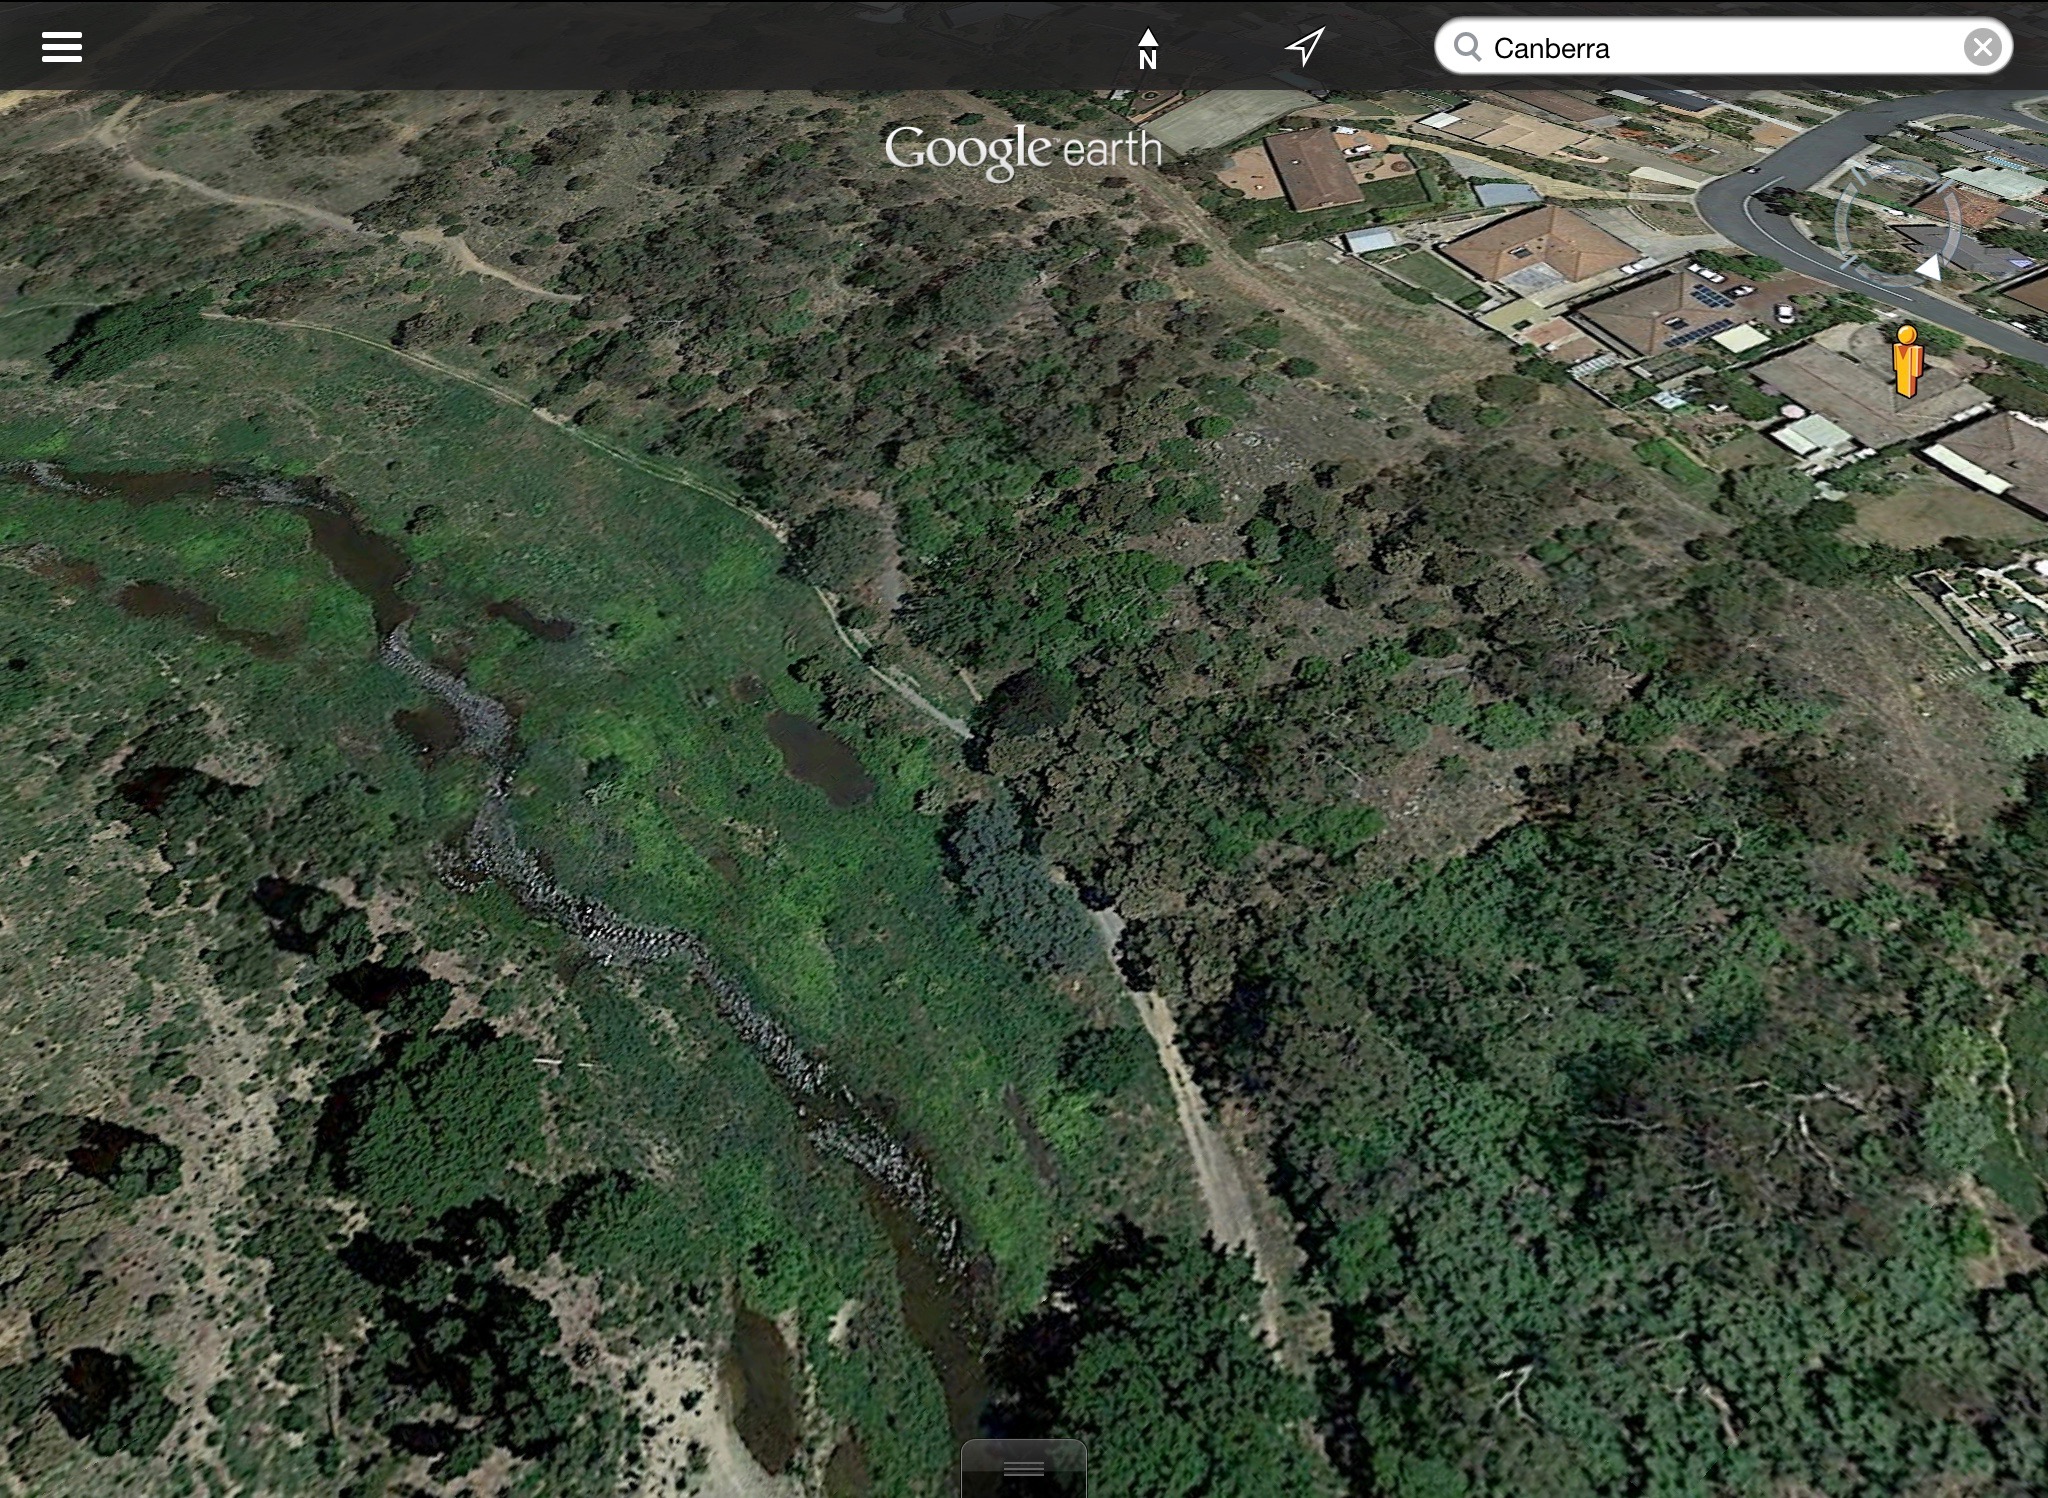Tap the north compass indicator
This screenshot has width=2048, height=1498.
1147,48
